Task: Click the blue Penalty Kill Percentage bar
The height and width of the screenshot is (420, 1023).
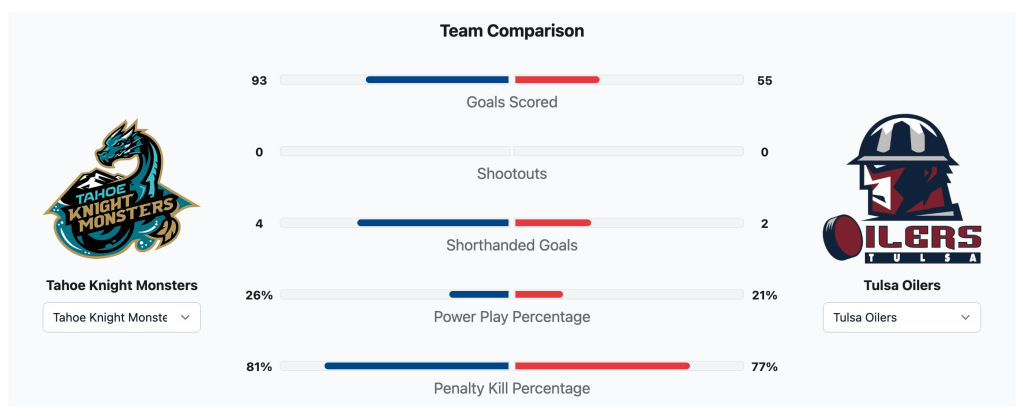Action: click(x=416, y=366)
